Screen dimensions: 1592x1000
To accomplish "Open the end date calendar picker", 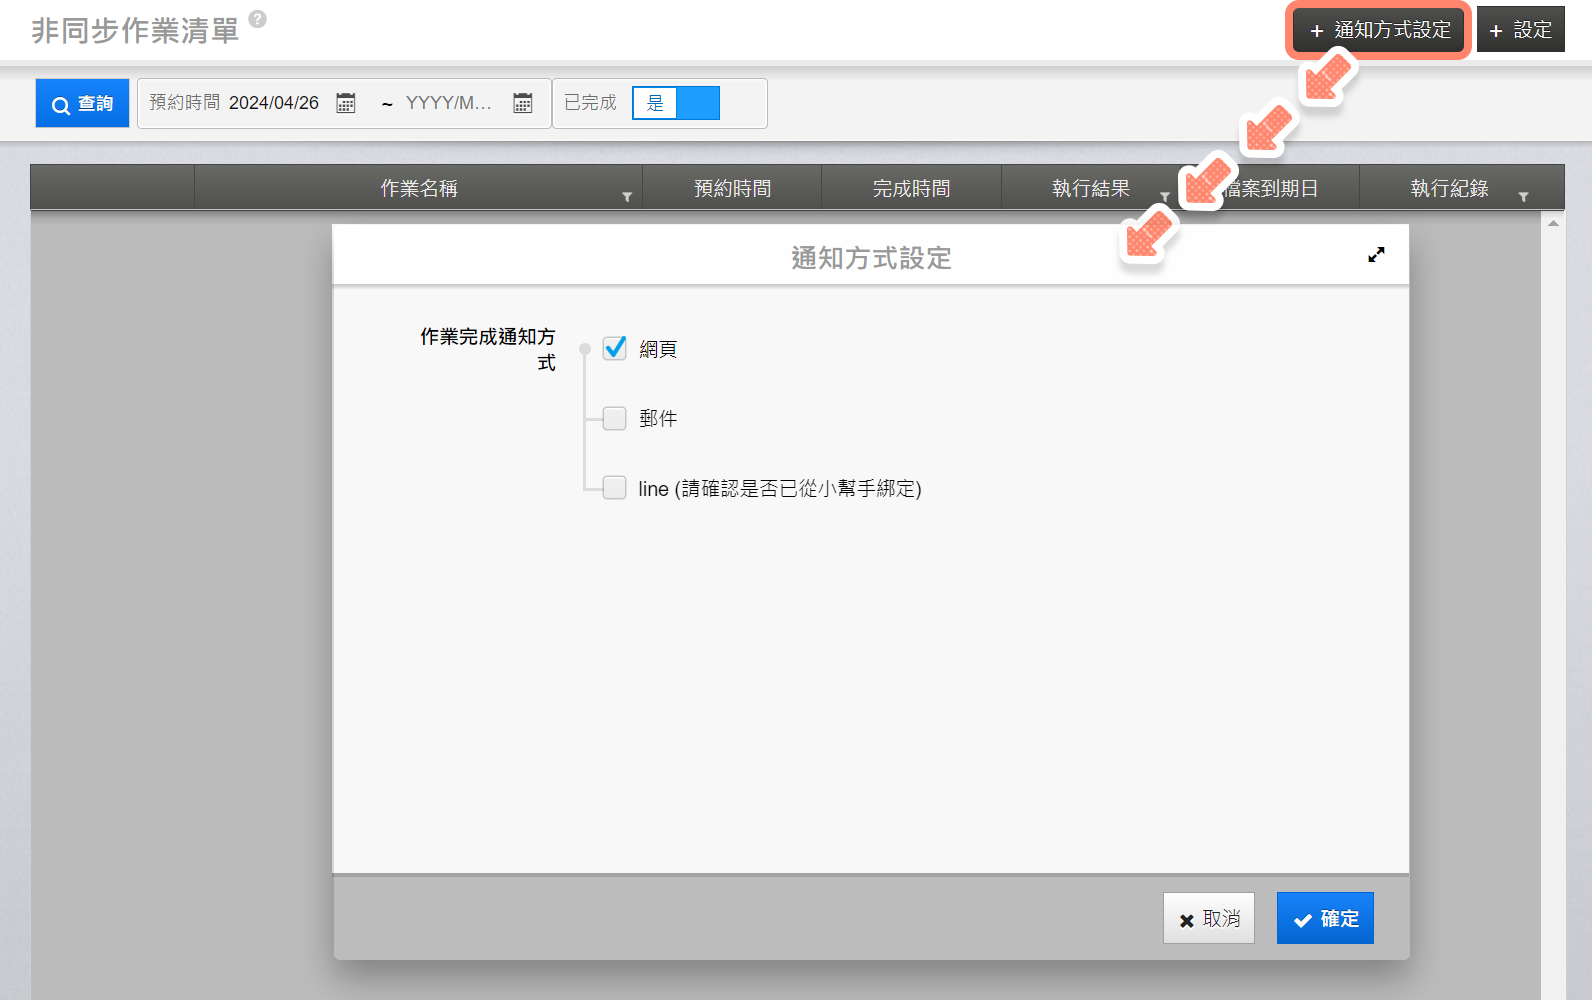I will point(522,103).
